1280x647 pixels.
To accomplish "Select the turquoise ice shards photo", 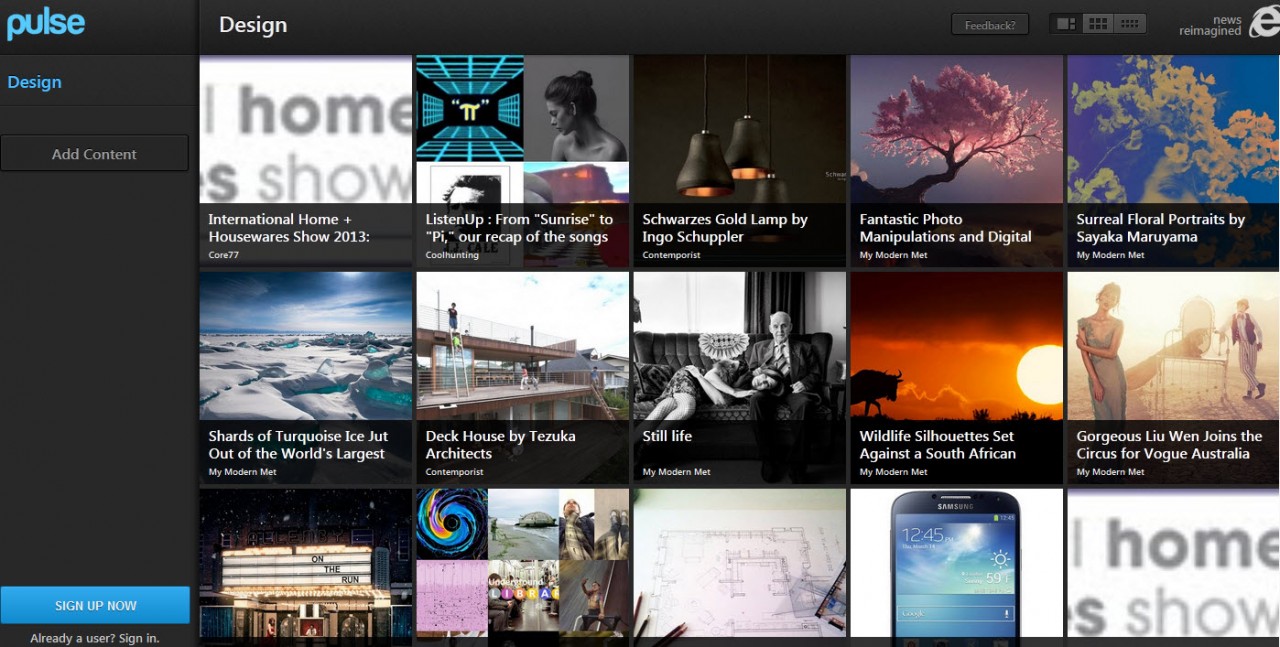I will (x=306, y=346).
